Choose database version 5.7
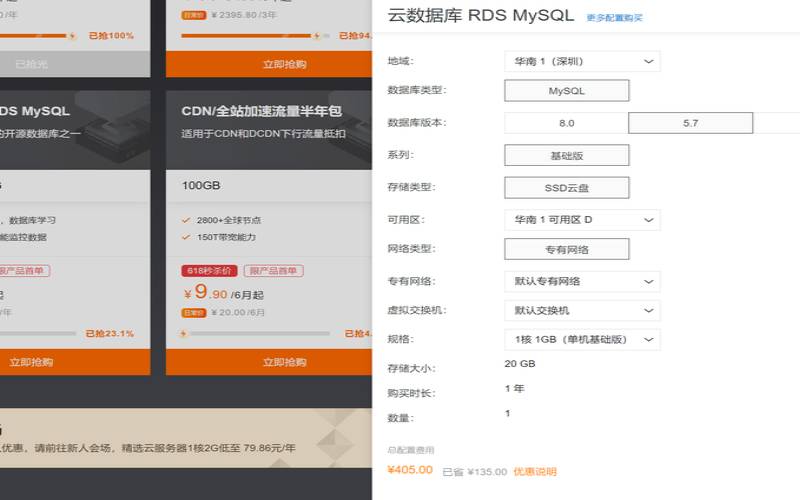This screenshot has height=500, width=800. pos(690,123)
